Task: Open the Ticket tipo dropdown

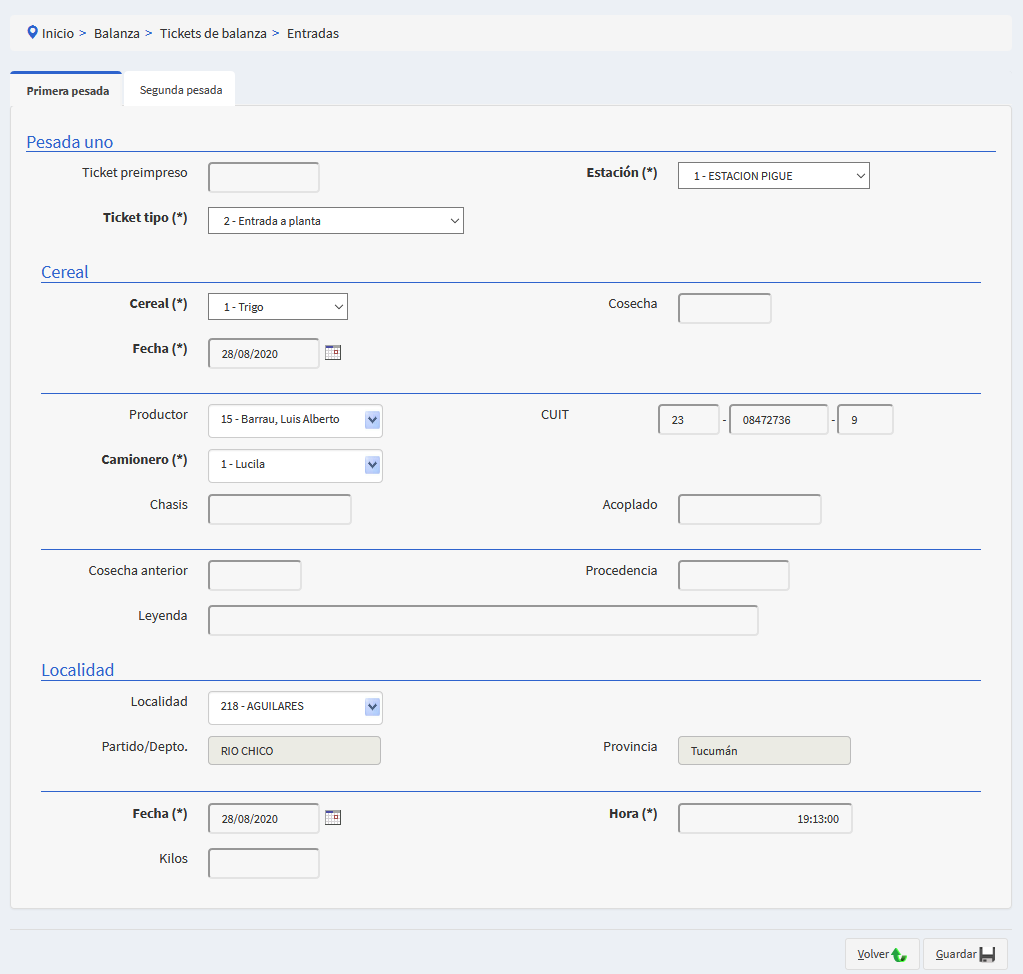Action: (335, 220)
